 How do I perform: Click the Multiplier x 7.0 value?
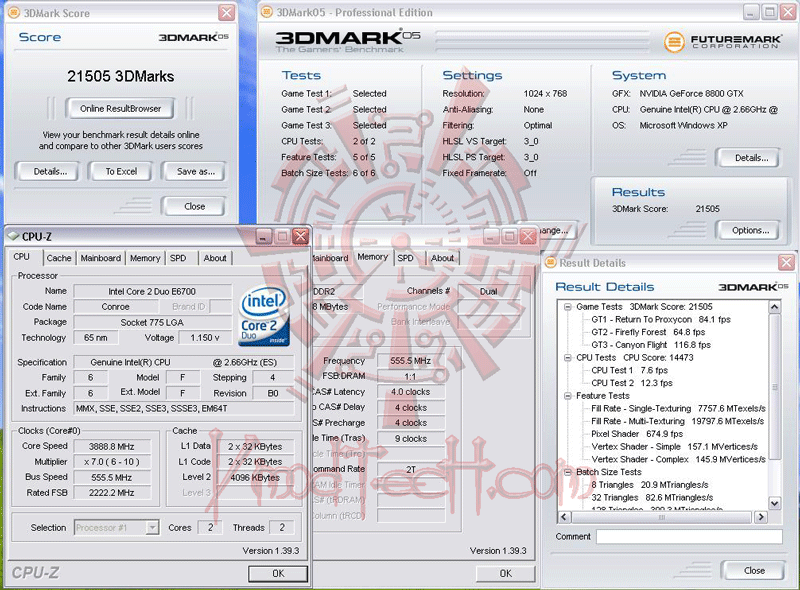click(x=112, y=462)
